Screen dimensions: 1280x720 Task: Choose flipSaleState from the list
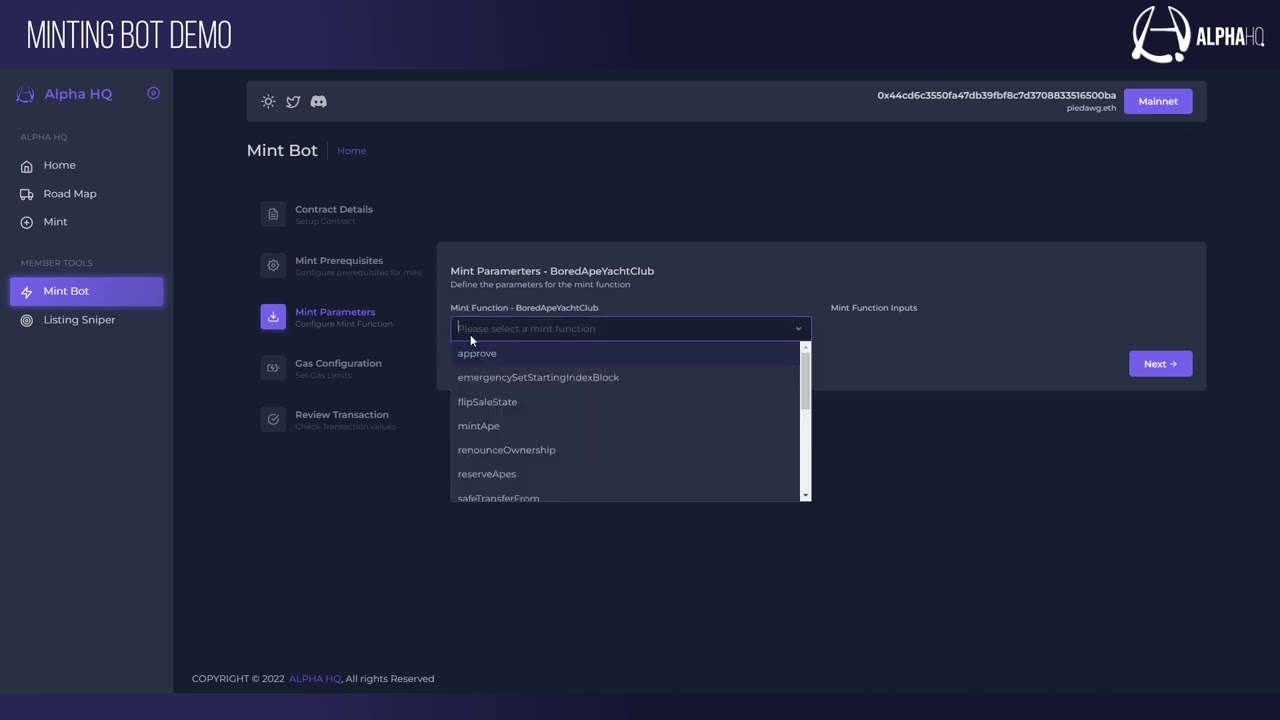[x=625, y=402]
